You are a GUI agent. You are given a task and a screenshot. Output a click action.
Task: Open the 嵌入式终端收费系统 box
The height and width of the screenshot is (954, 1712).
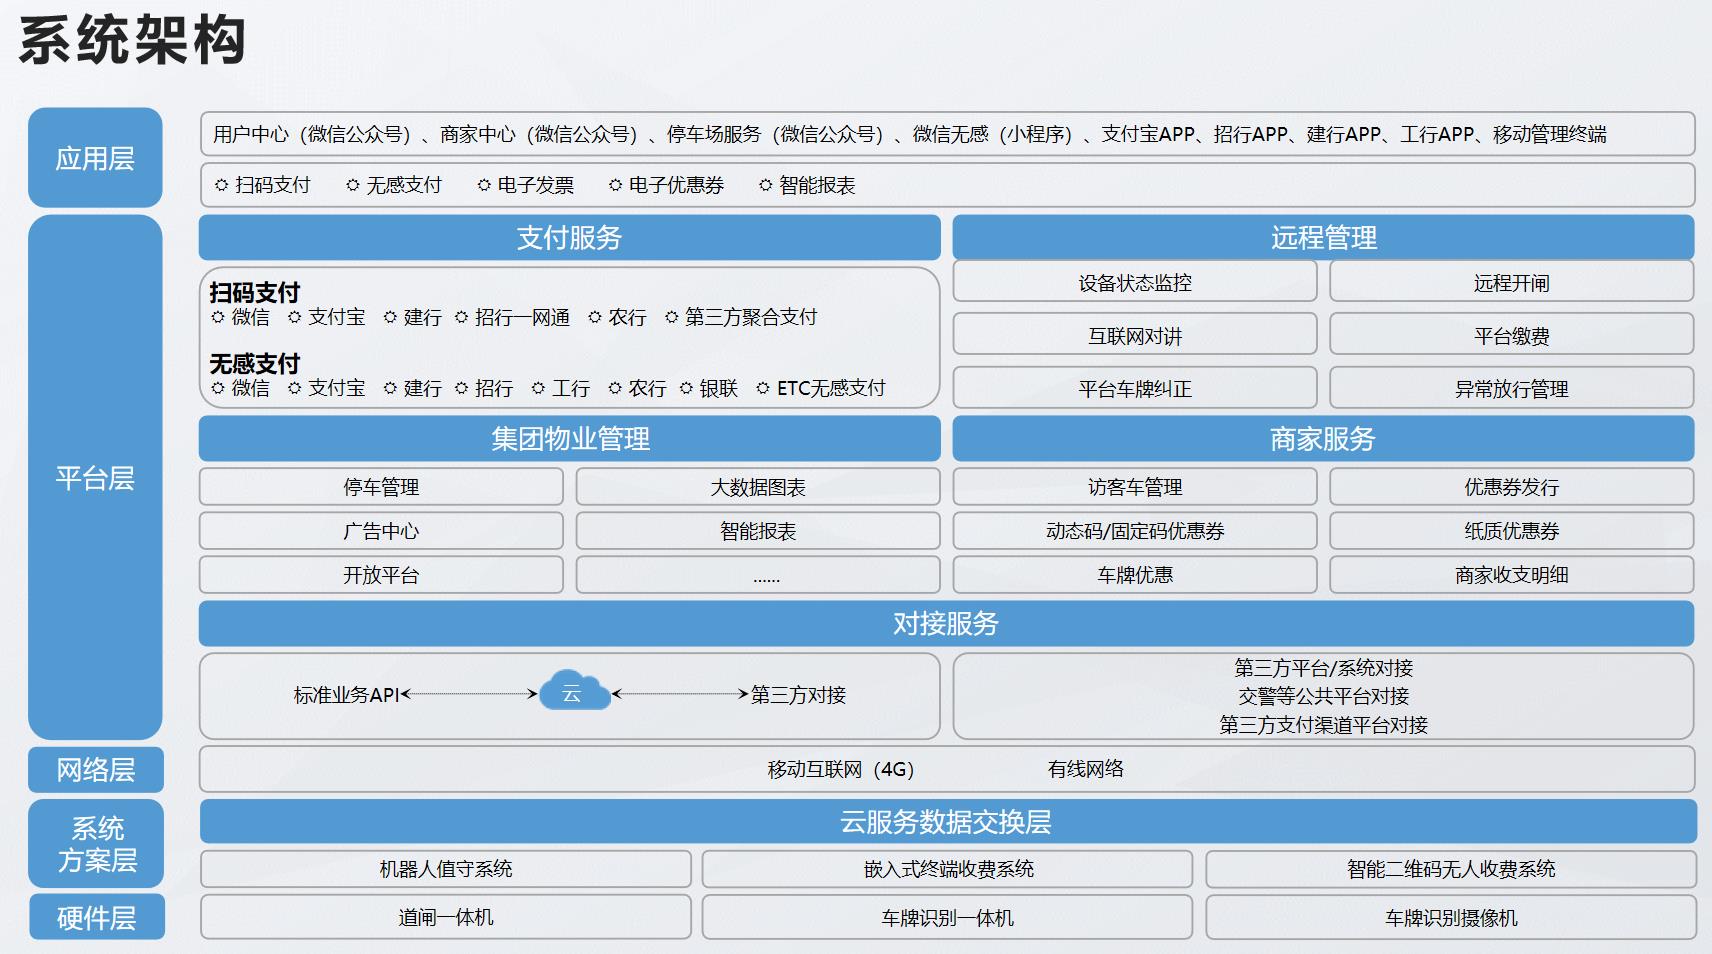(948, 869)
